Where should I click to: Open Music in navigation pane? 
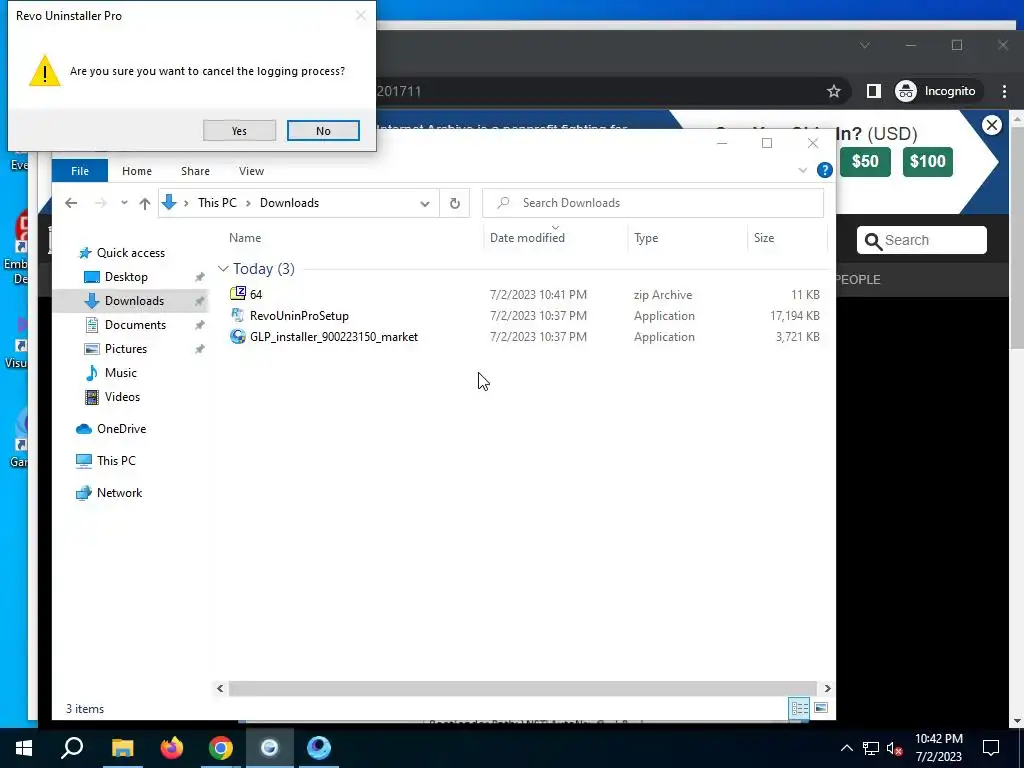[121, 373]
